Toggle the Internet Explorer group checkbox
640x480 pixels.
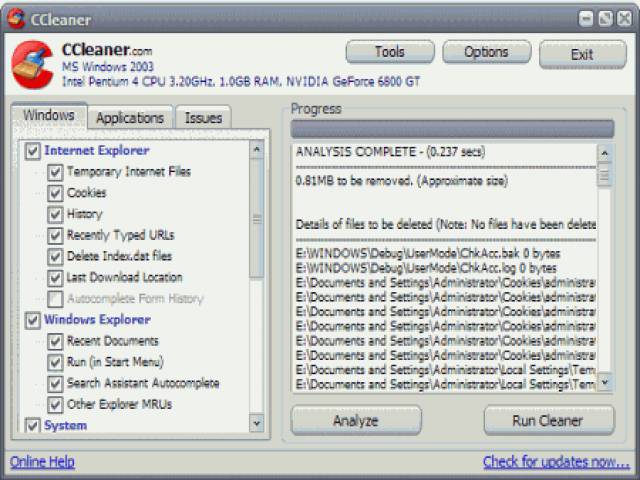coord(32,151)
